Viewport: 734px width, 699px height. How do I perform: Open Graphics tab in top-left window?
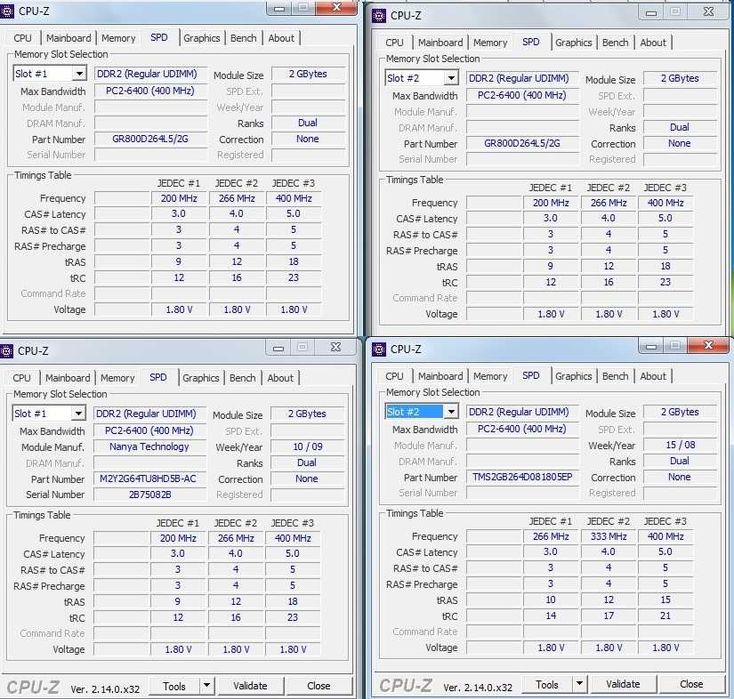202,38
